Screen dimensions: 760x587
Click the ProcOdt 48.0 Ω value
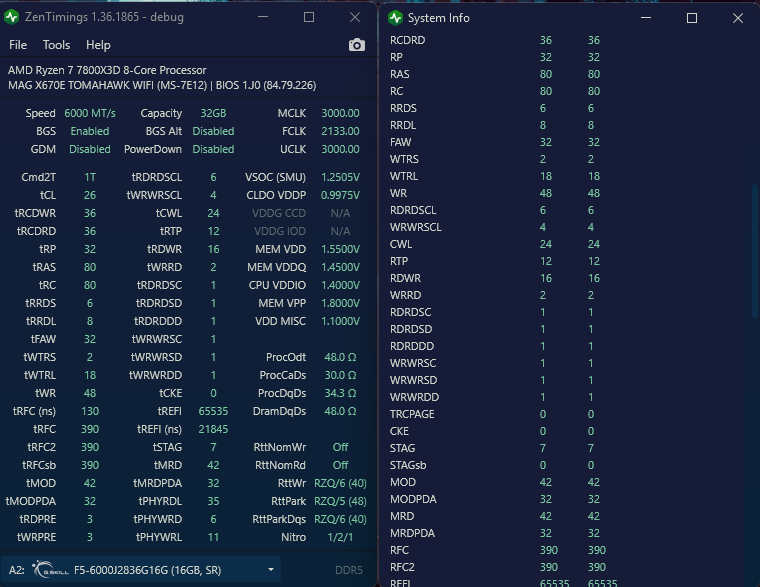(340, 357)
